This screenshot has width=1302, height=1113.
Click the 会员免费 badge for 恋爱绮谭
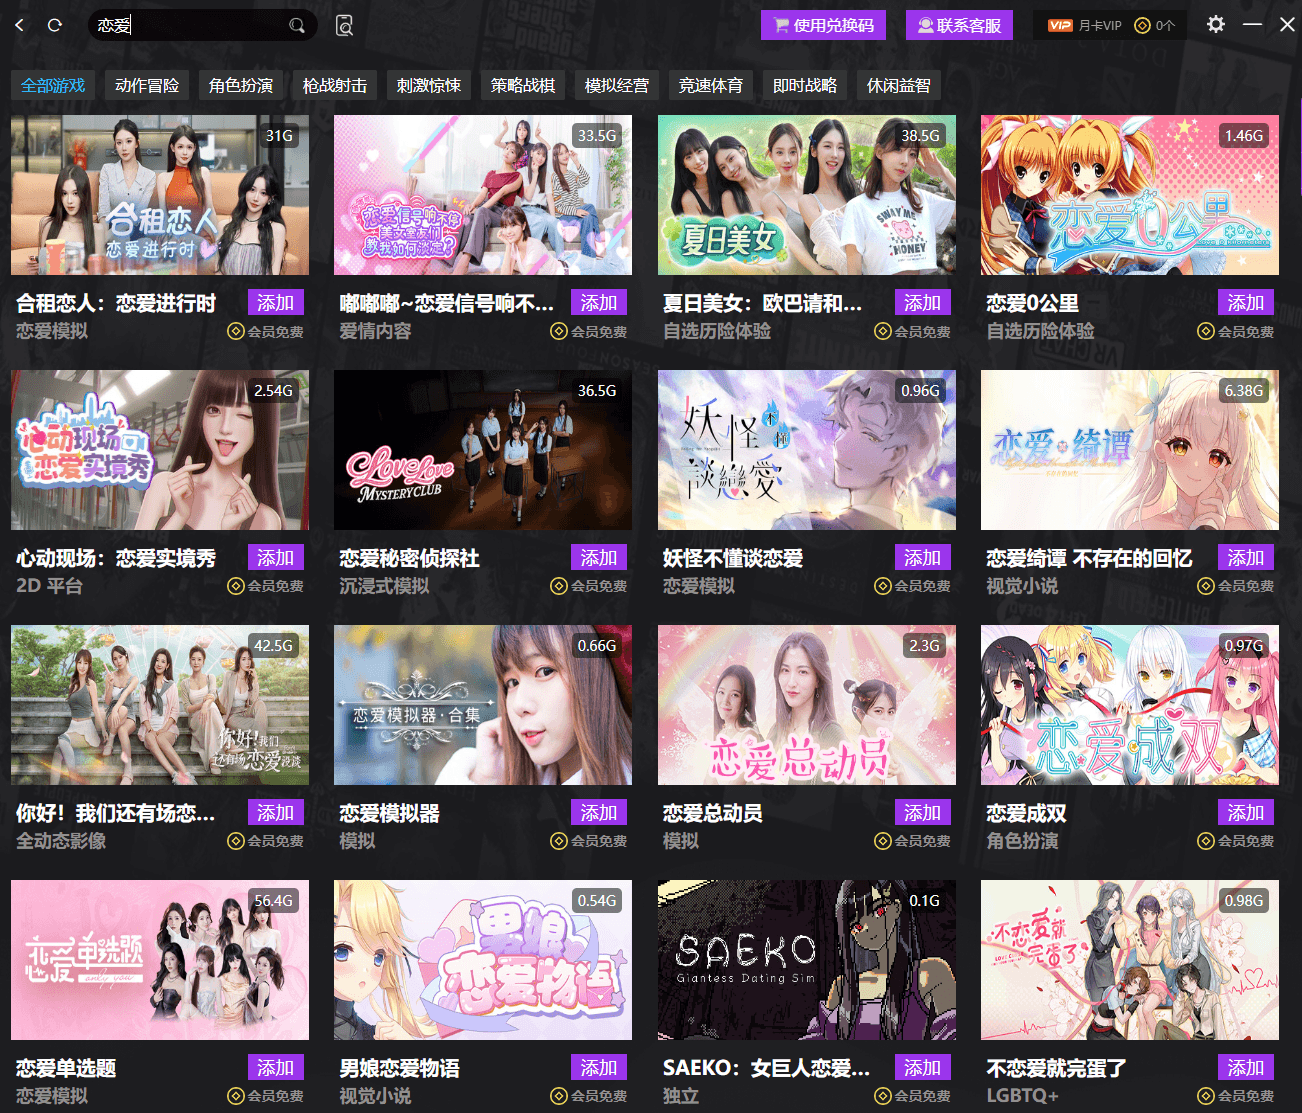click(x=1236, y=586)
